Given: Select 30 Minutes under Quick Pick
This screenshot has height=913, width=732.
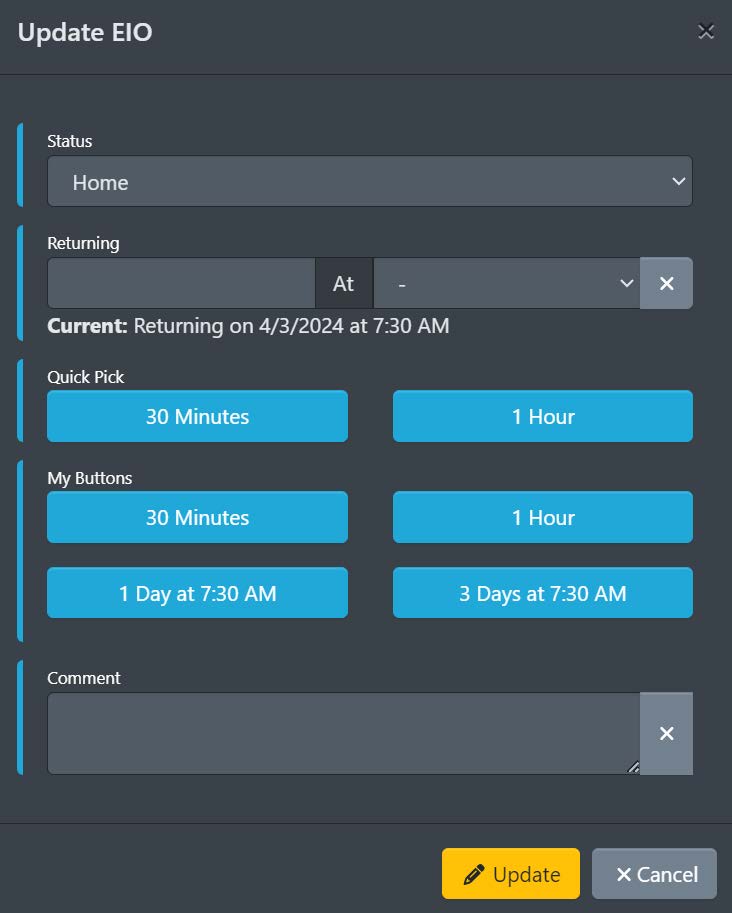Looking at the screenshot, I should pos(197,416).
